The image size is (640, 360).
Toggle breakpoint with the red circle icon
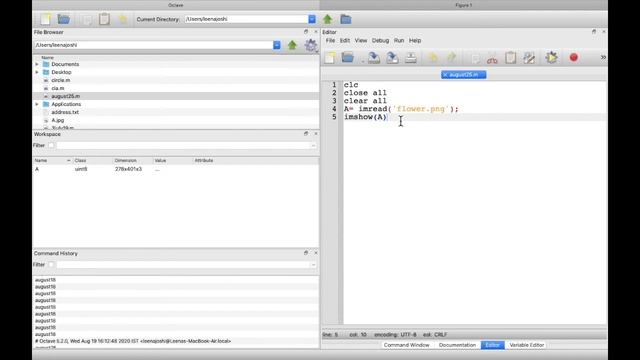573,58
